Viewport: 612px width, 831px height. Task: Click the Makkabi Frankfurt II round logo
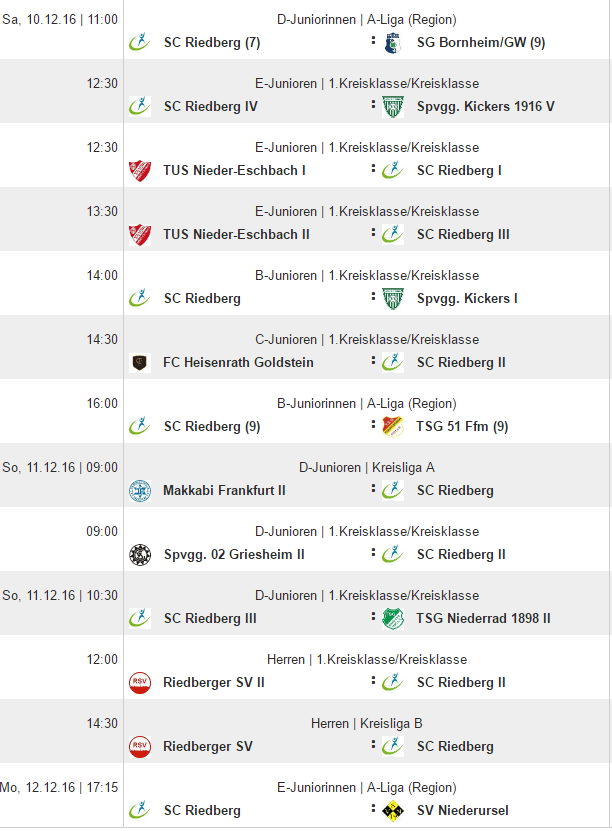coord(139,490)
